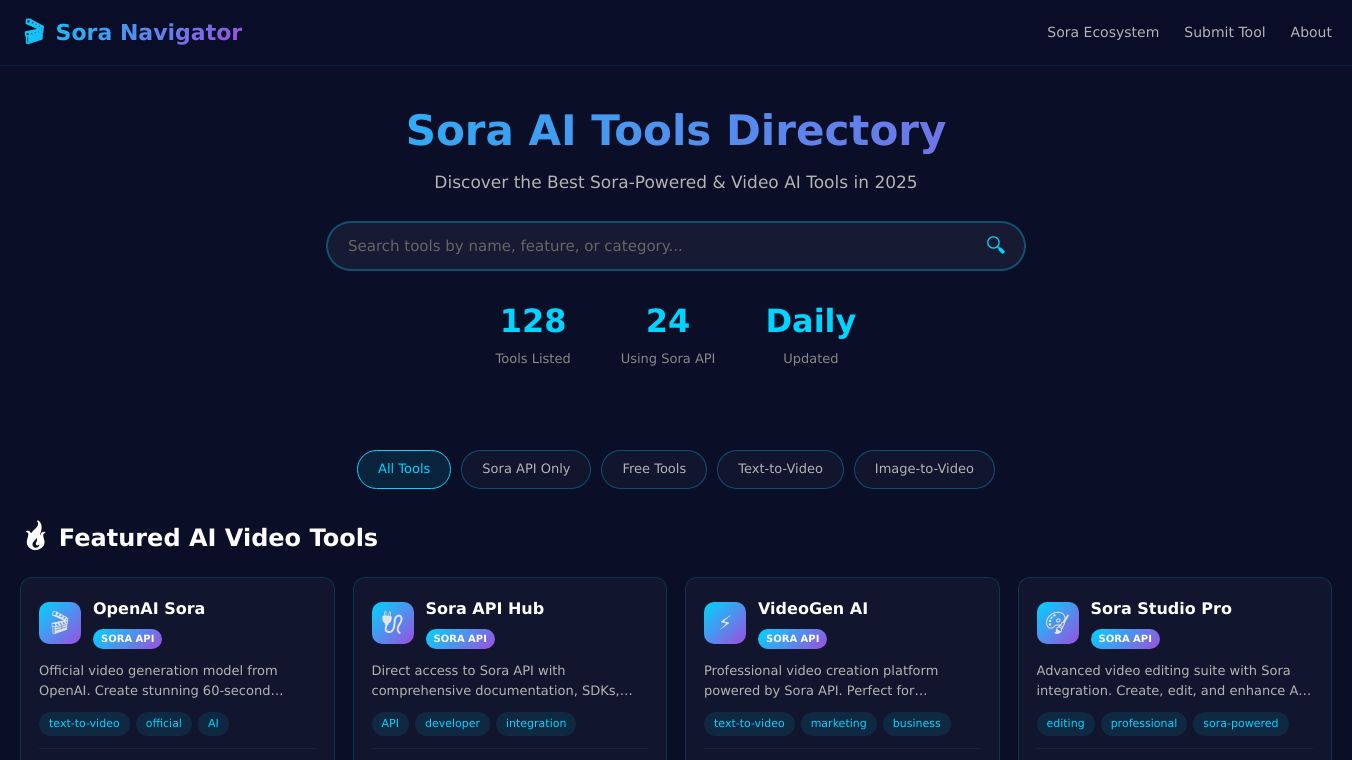Click the business tag
The width and height of the screenshot is (1352, 760).
(917, 724)
